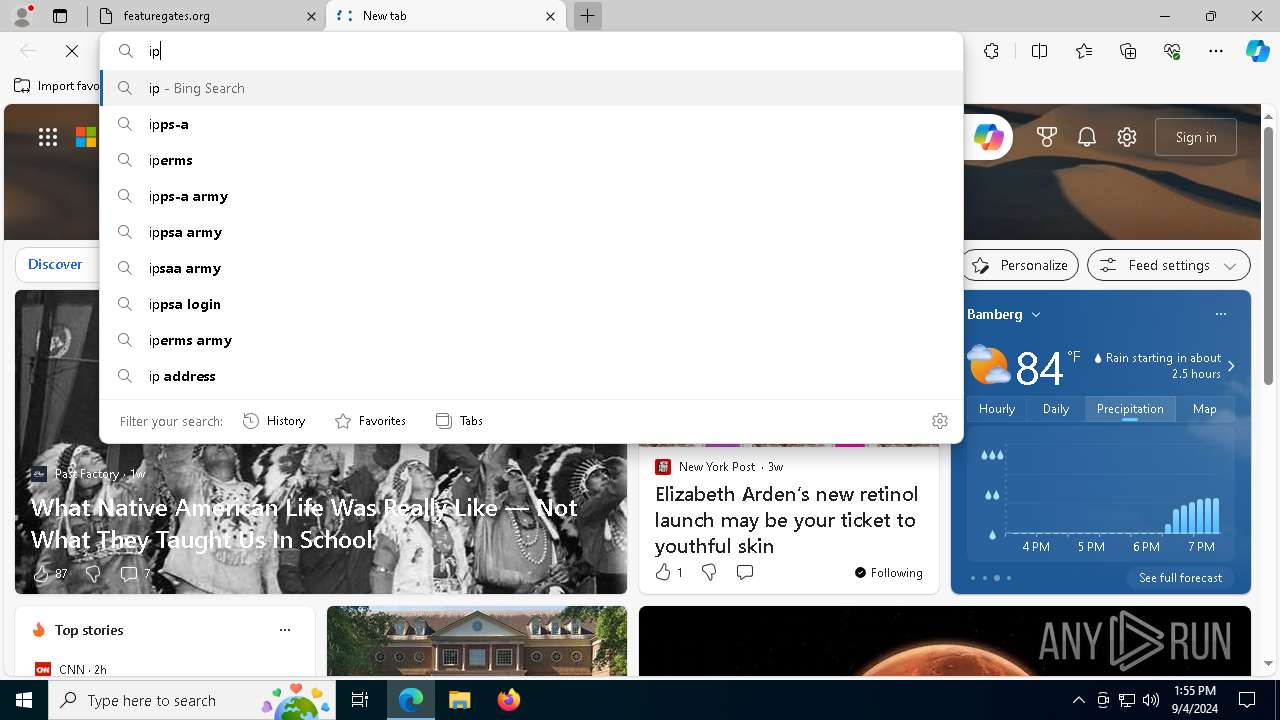Open Task View on the taskbar
The height and width of the screenshot is (720, 1280).
[360, 701]
